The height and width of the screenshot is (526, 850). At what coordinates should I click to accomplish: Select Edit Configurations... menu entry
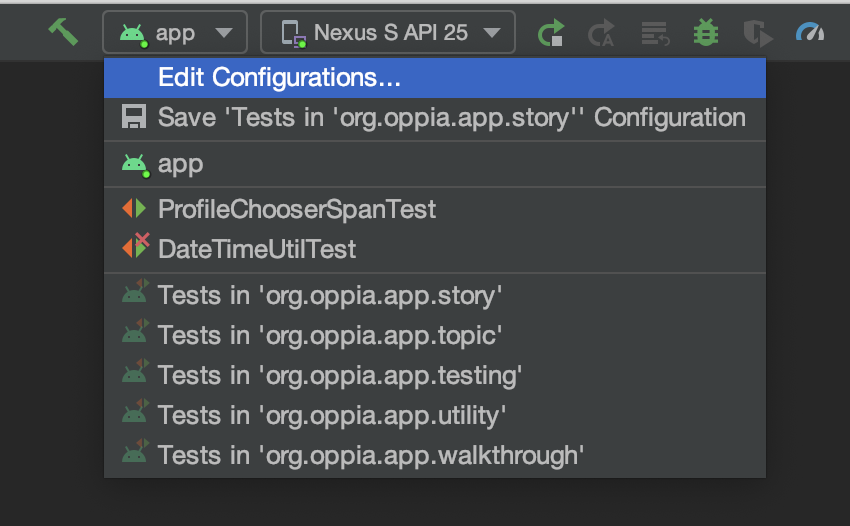point(435,78)
